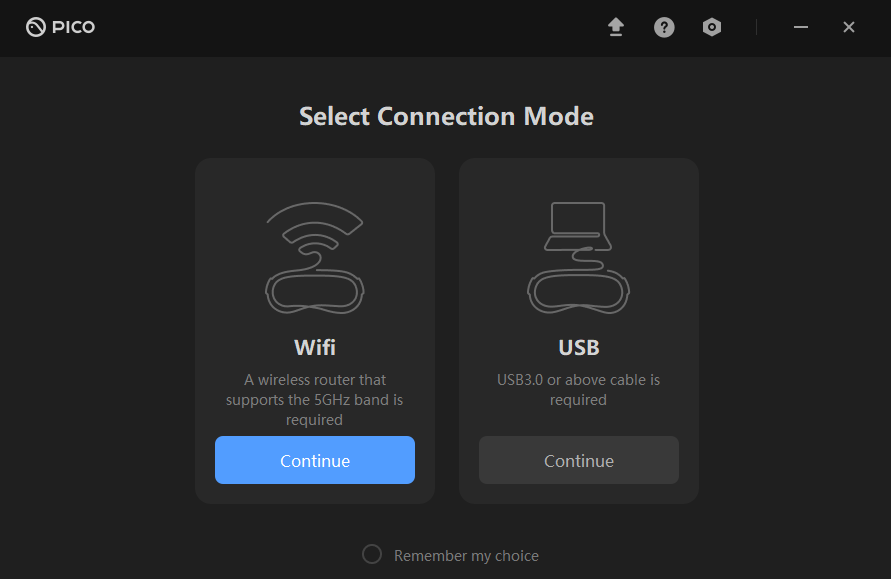Continue with Wifi connection
The image size is (891, 579).
point(315,460)
